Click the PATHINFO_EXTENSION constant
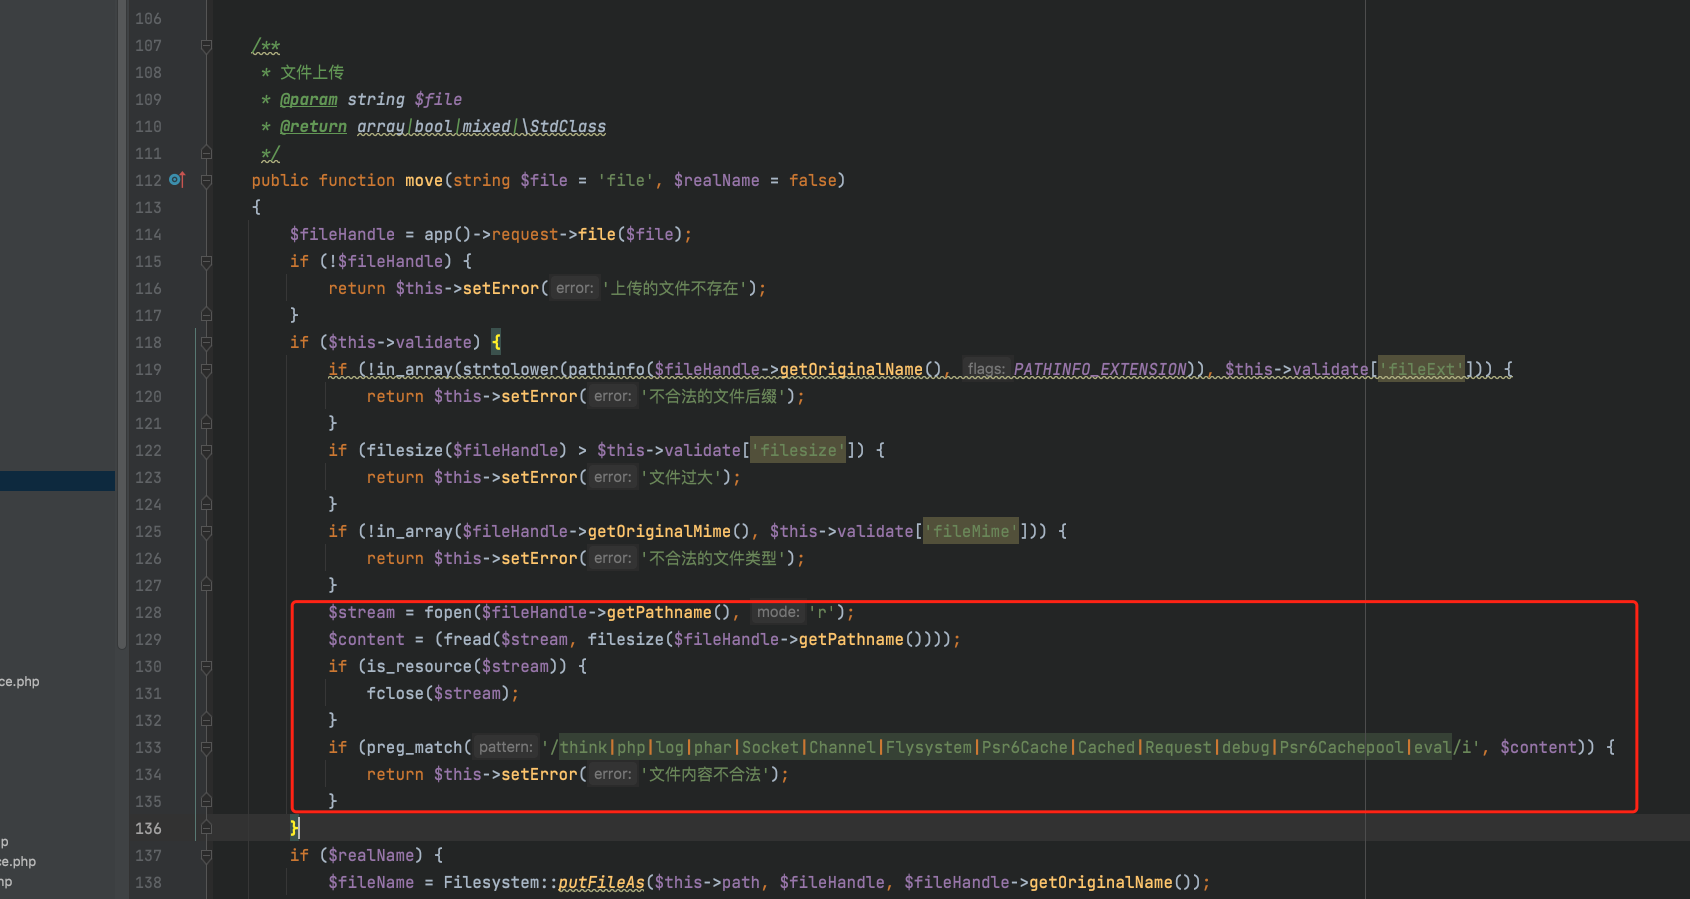 pos(1100,370)
